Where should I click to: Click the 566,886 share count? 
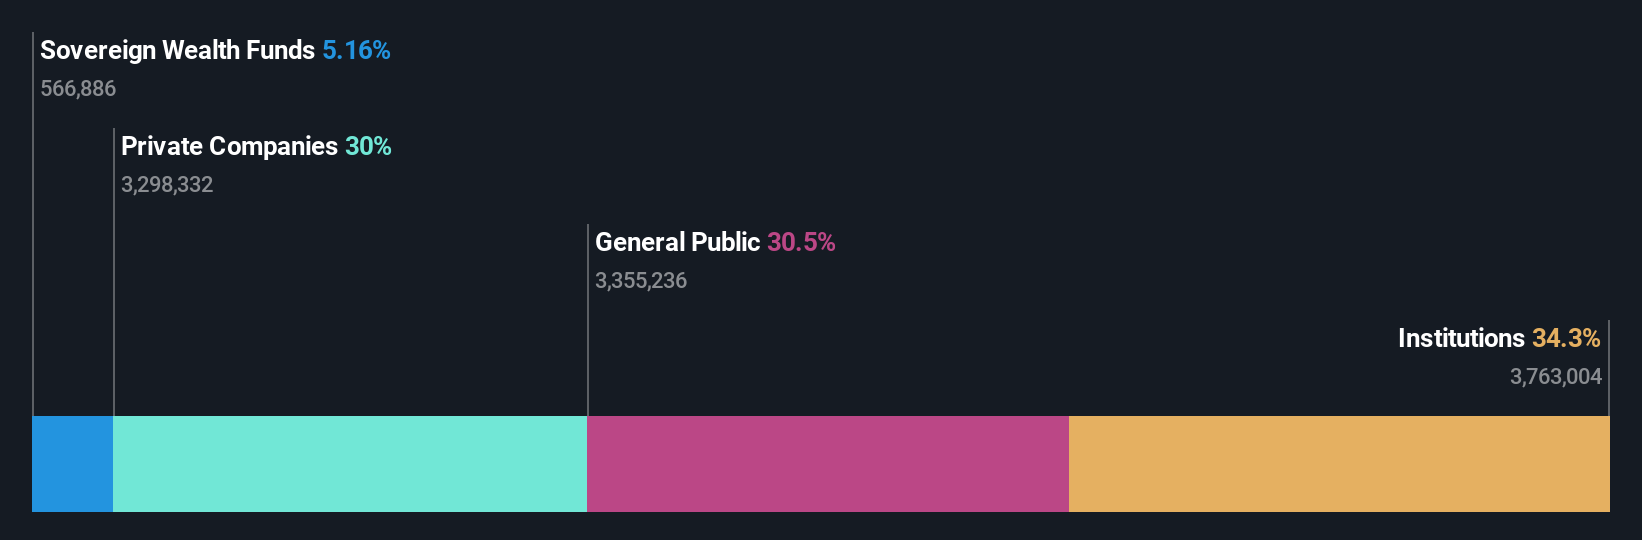point(78,89)
